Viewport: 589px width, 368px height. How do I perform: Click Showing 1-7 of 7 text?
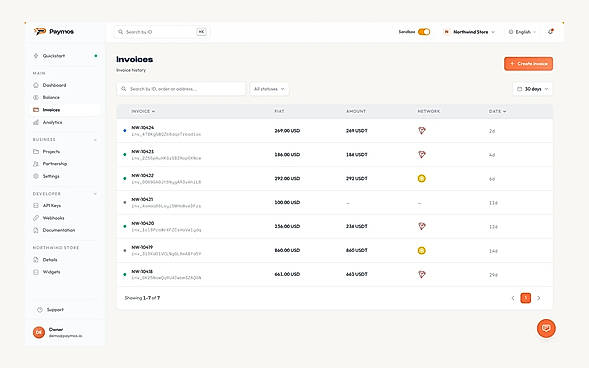[x=142, y=298]
